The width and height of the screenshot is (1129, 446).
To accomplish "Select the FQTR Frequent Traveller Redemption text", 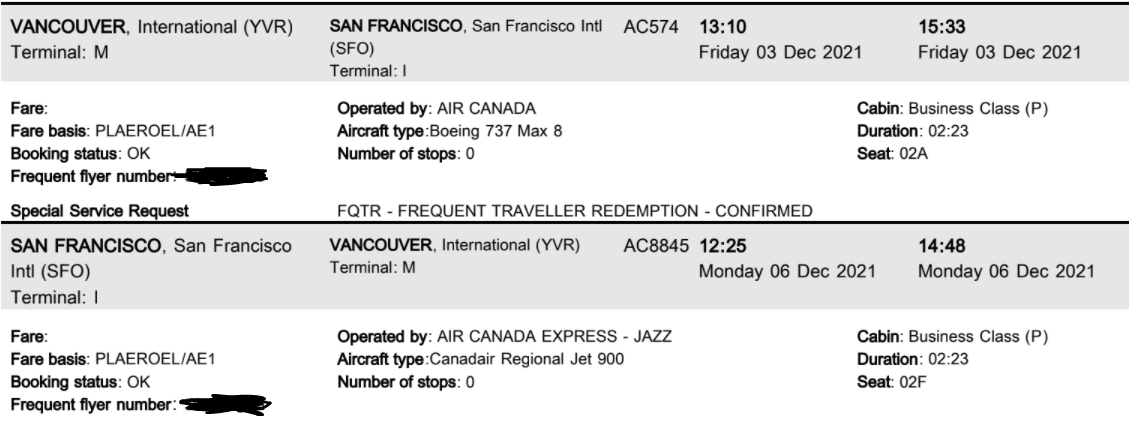I will point(576,211).
